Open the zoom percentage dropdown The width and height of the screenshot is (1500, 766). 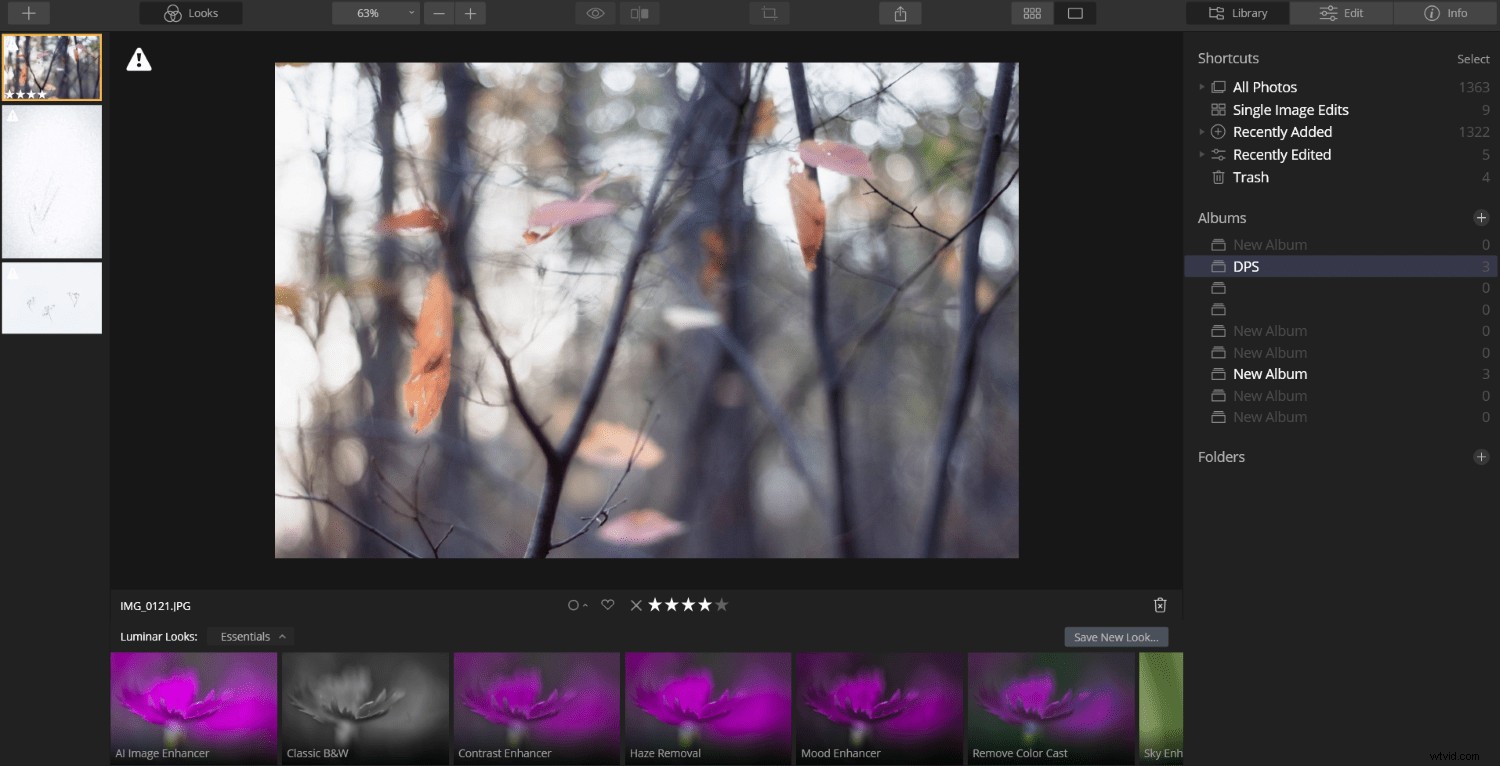click(409, 13)
